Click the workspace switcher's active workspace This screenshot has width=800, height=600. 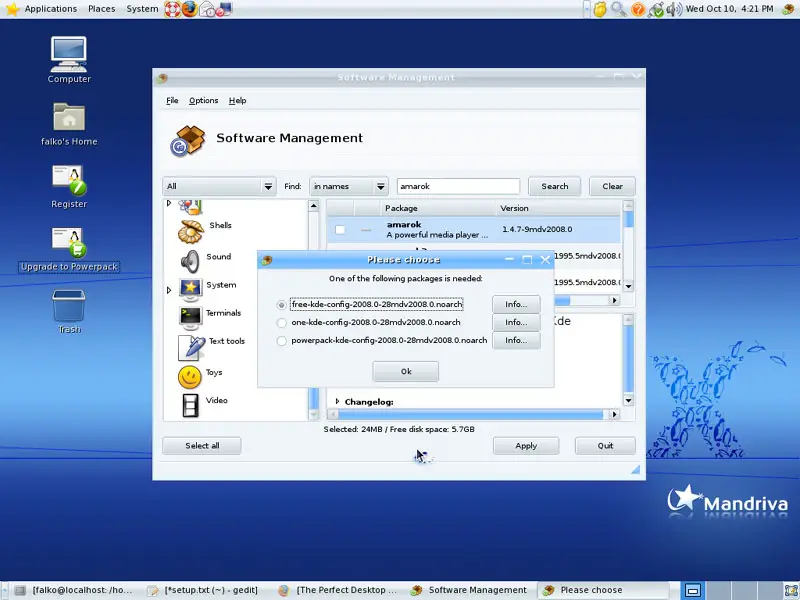tap(693, 590)
